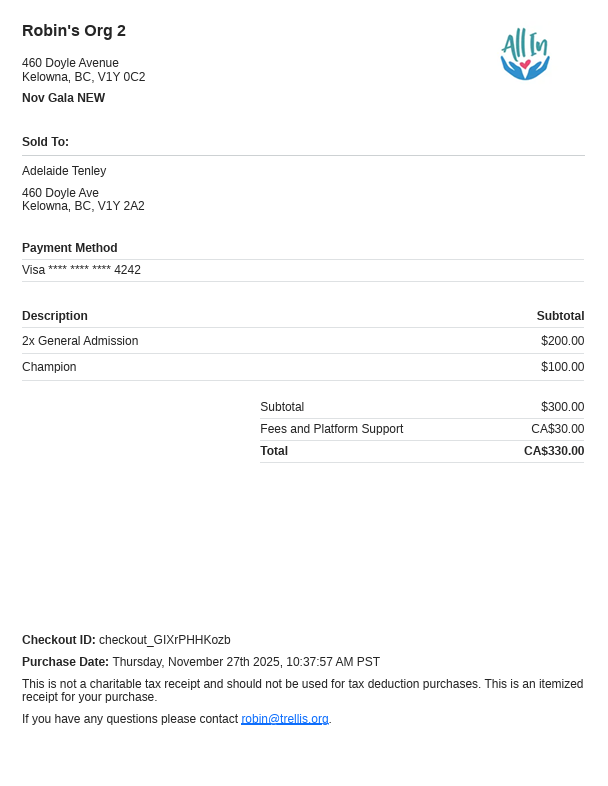Click the Subtotal column header
The image size is (608, 786).
click(x=560, y=316)
